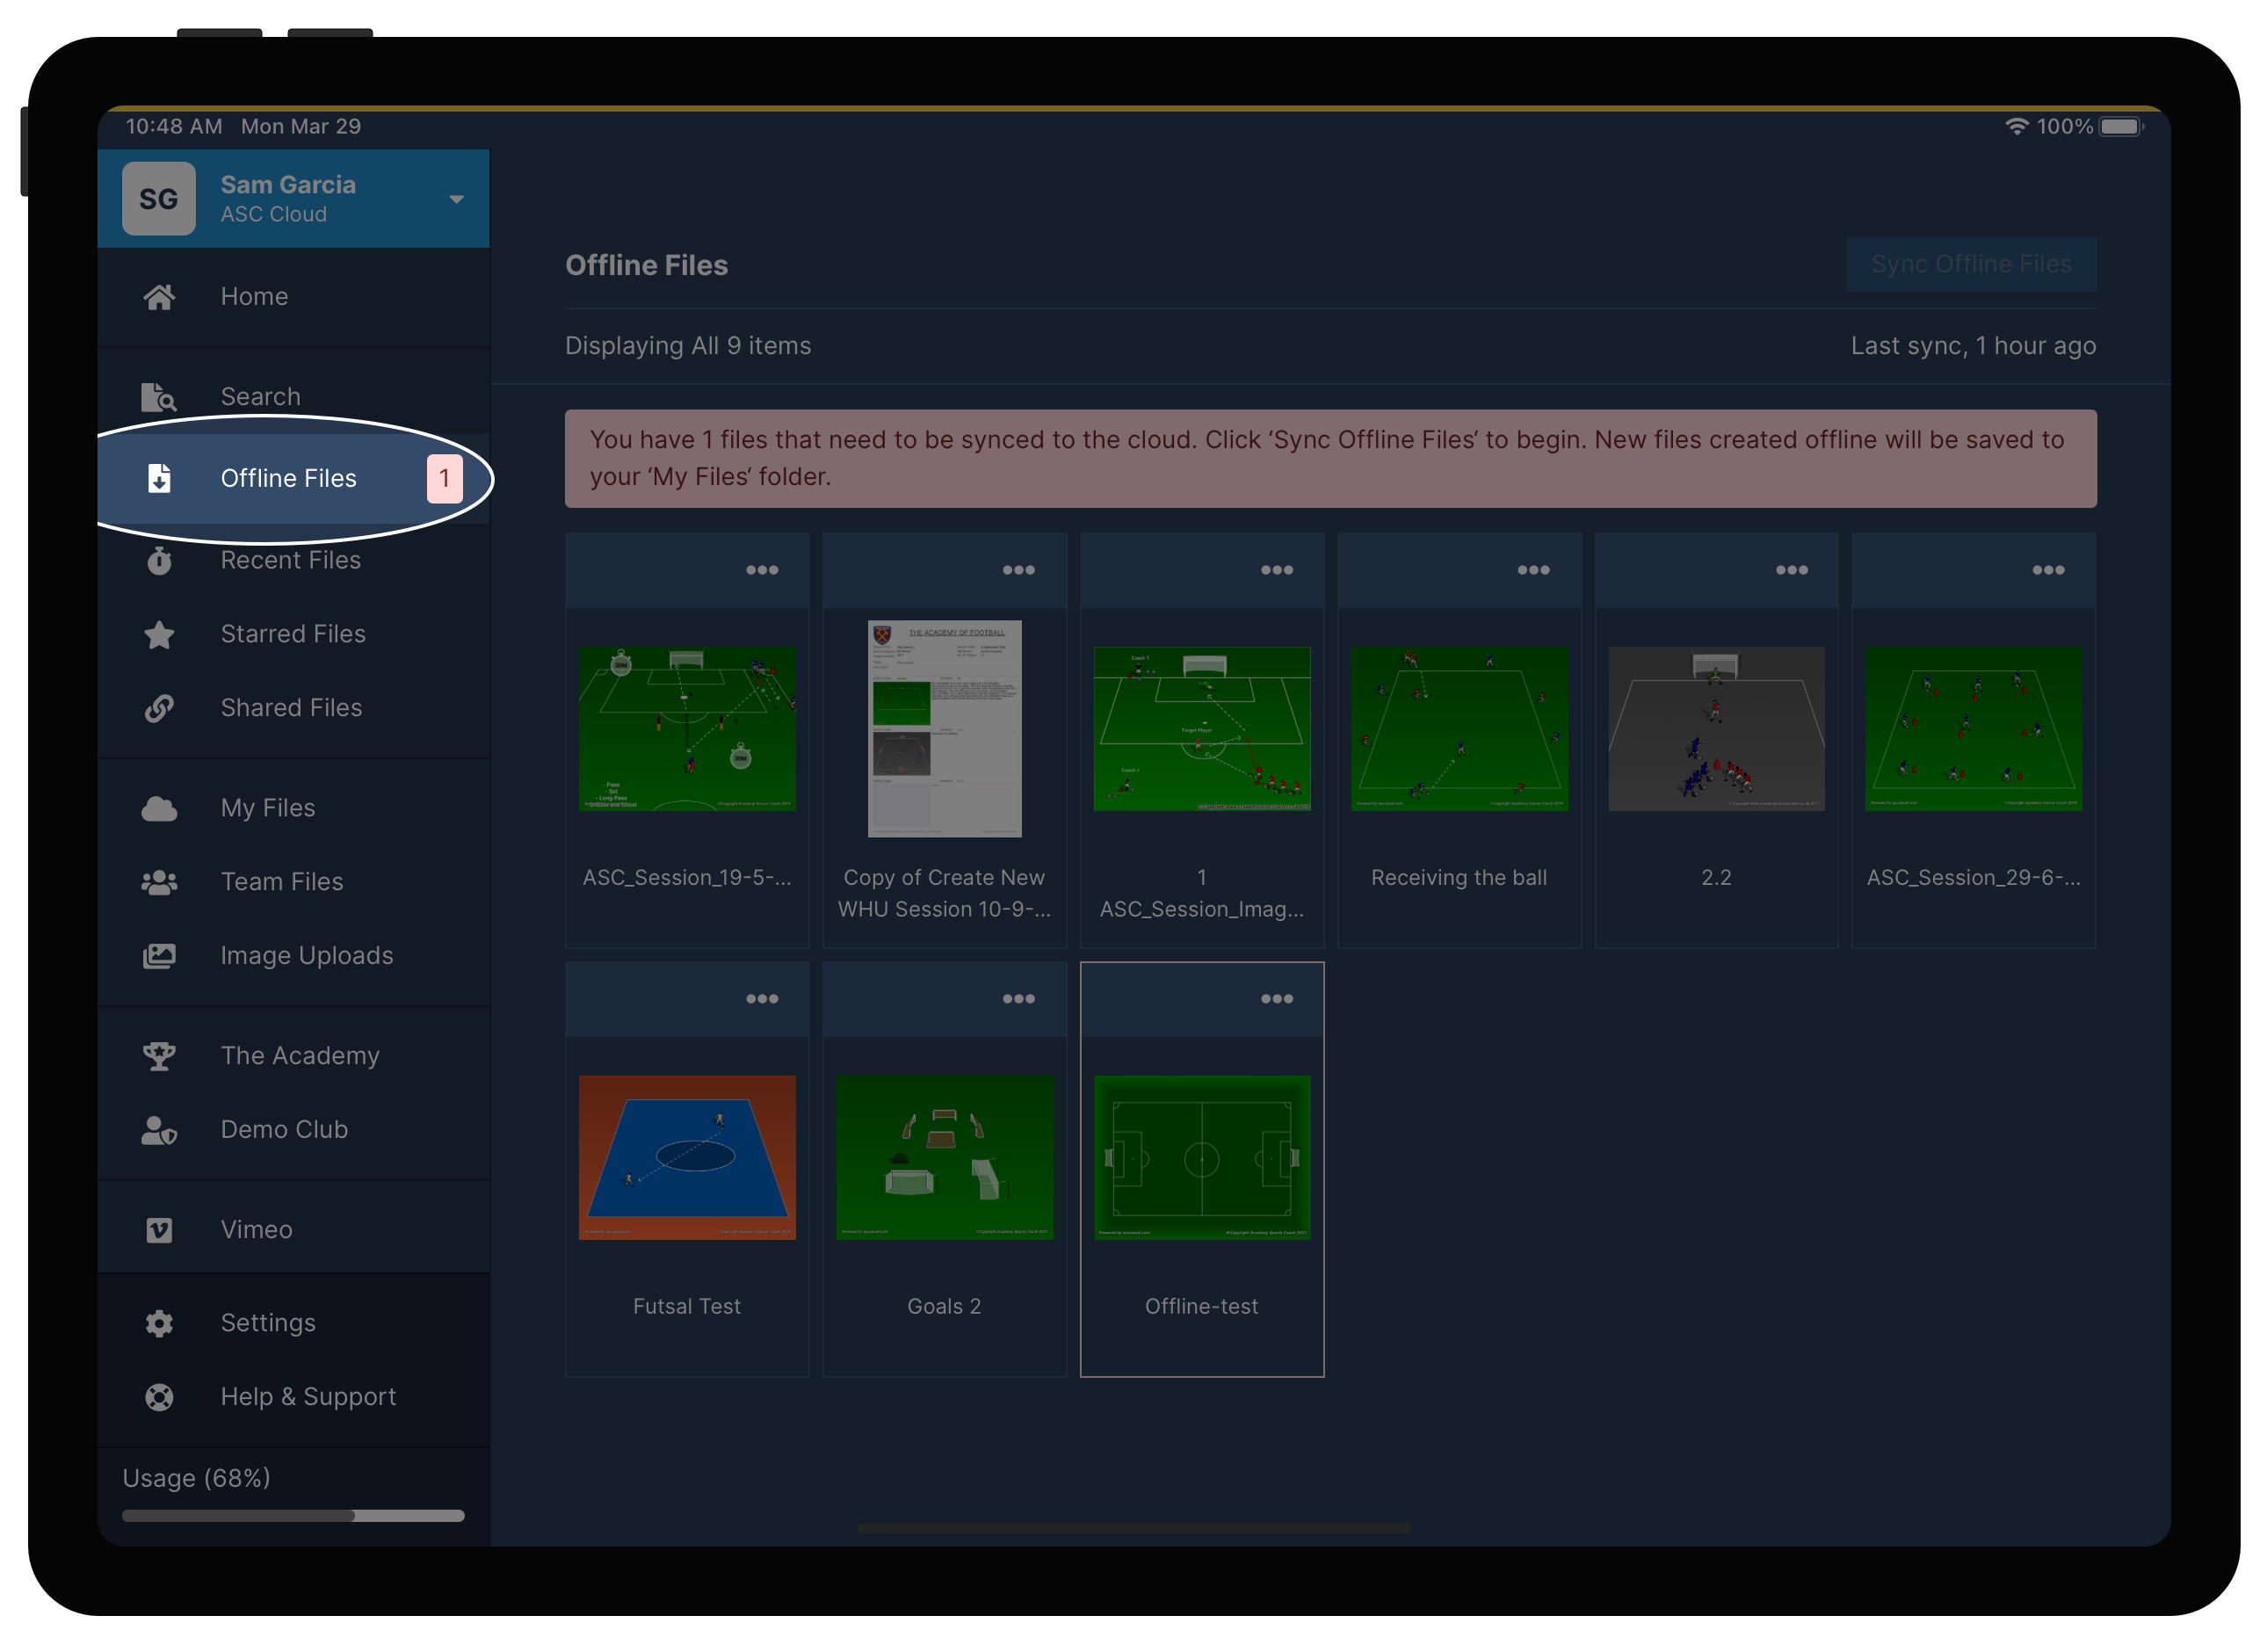The width and height of the screenshot is (2267, 1652).
Task: Click the Home house icon
Action: pyautogui.click(x=159, y=297)
